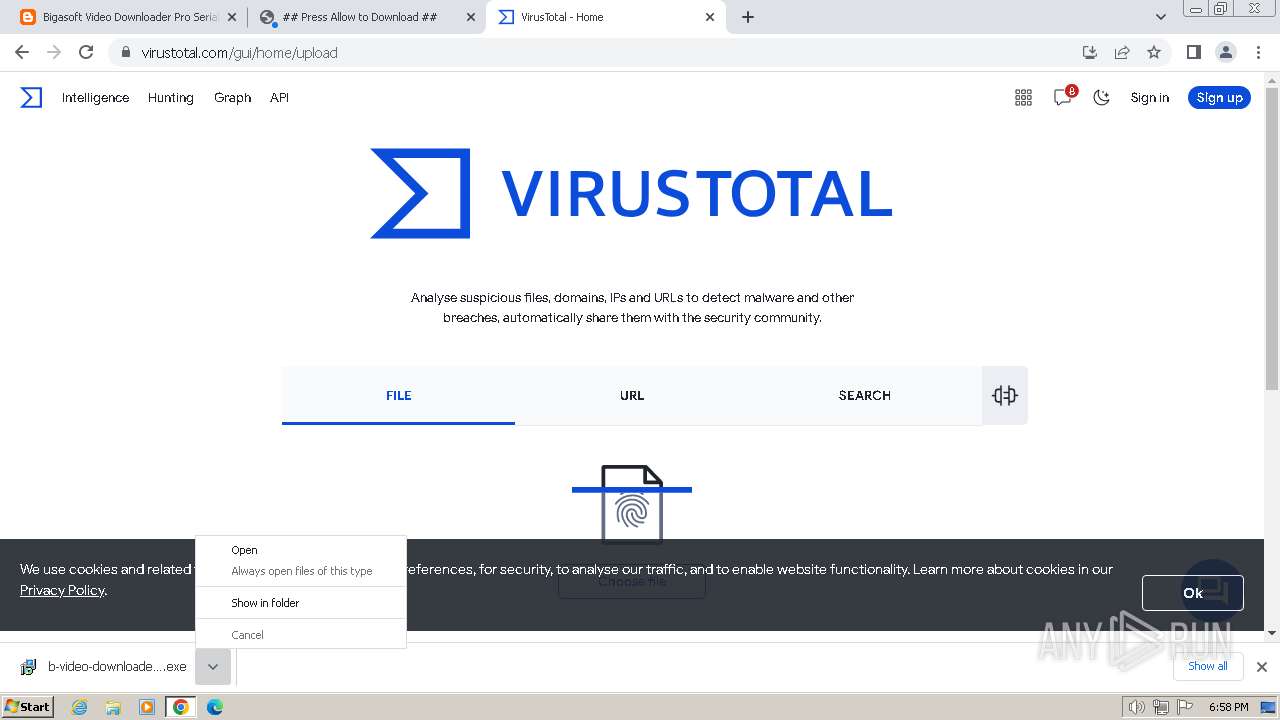Switch to the SEARCH tab

865,395
